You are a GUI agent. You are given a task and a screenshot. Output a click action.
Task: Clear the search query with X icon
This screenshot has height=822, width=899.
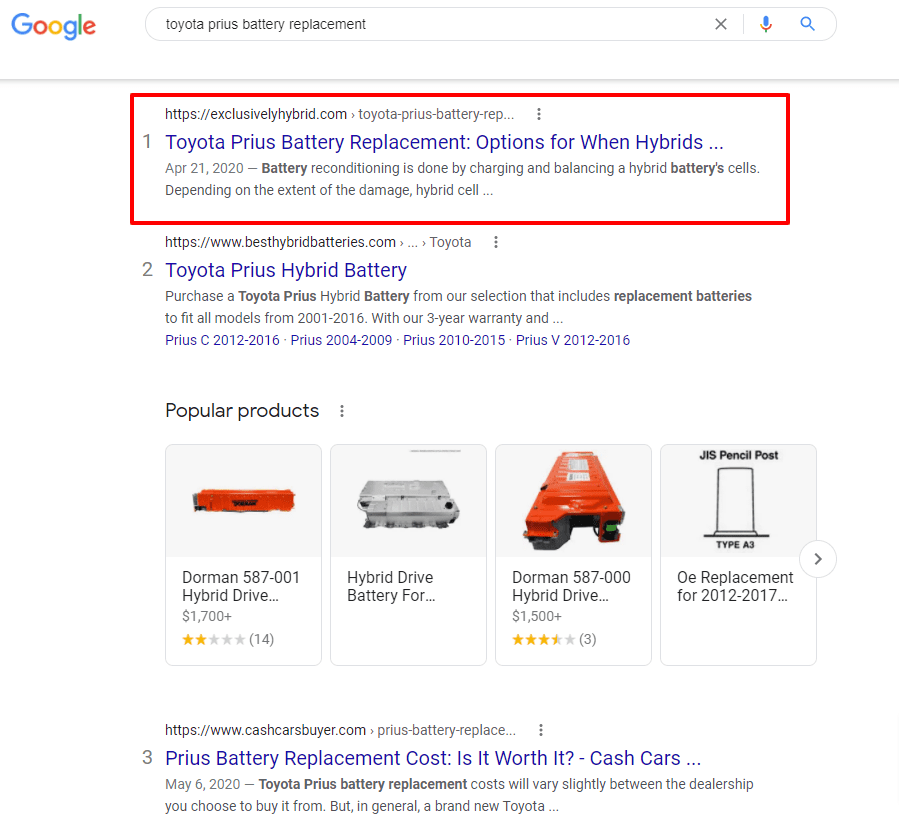(721, 24)
